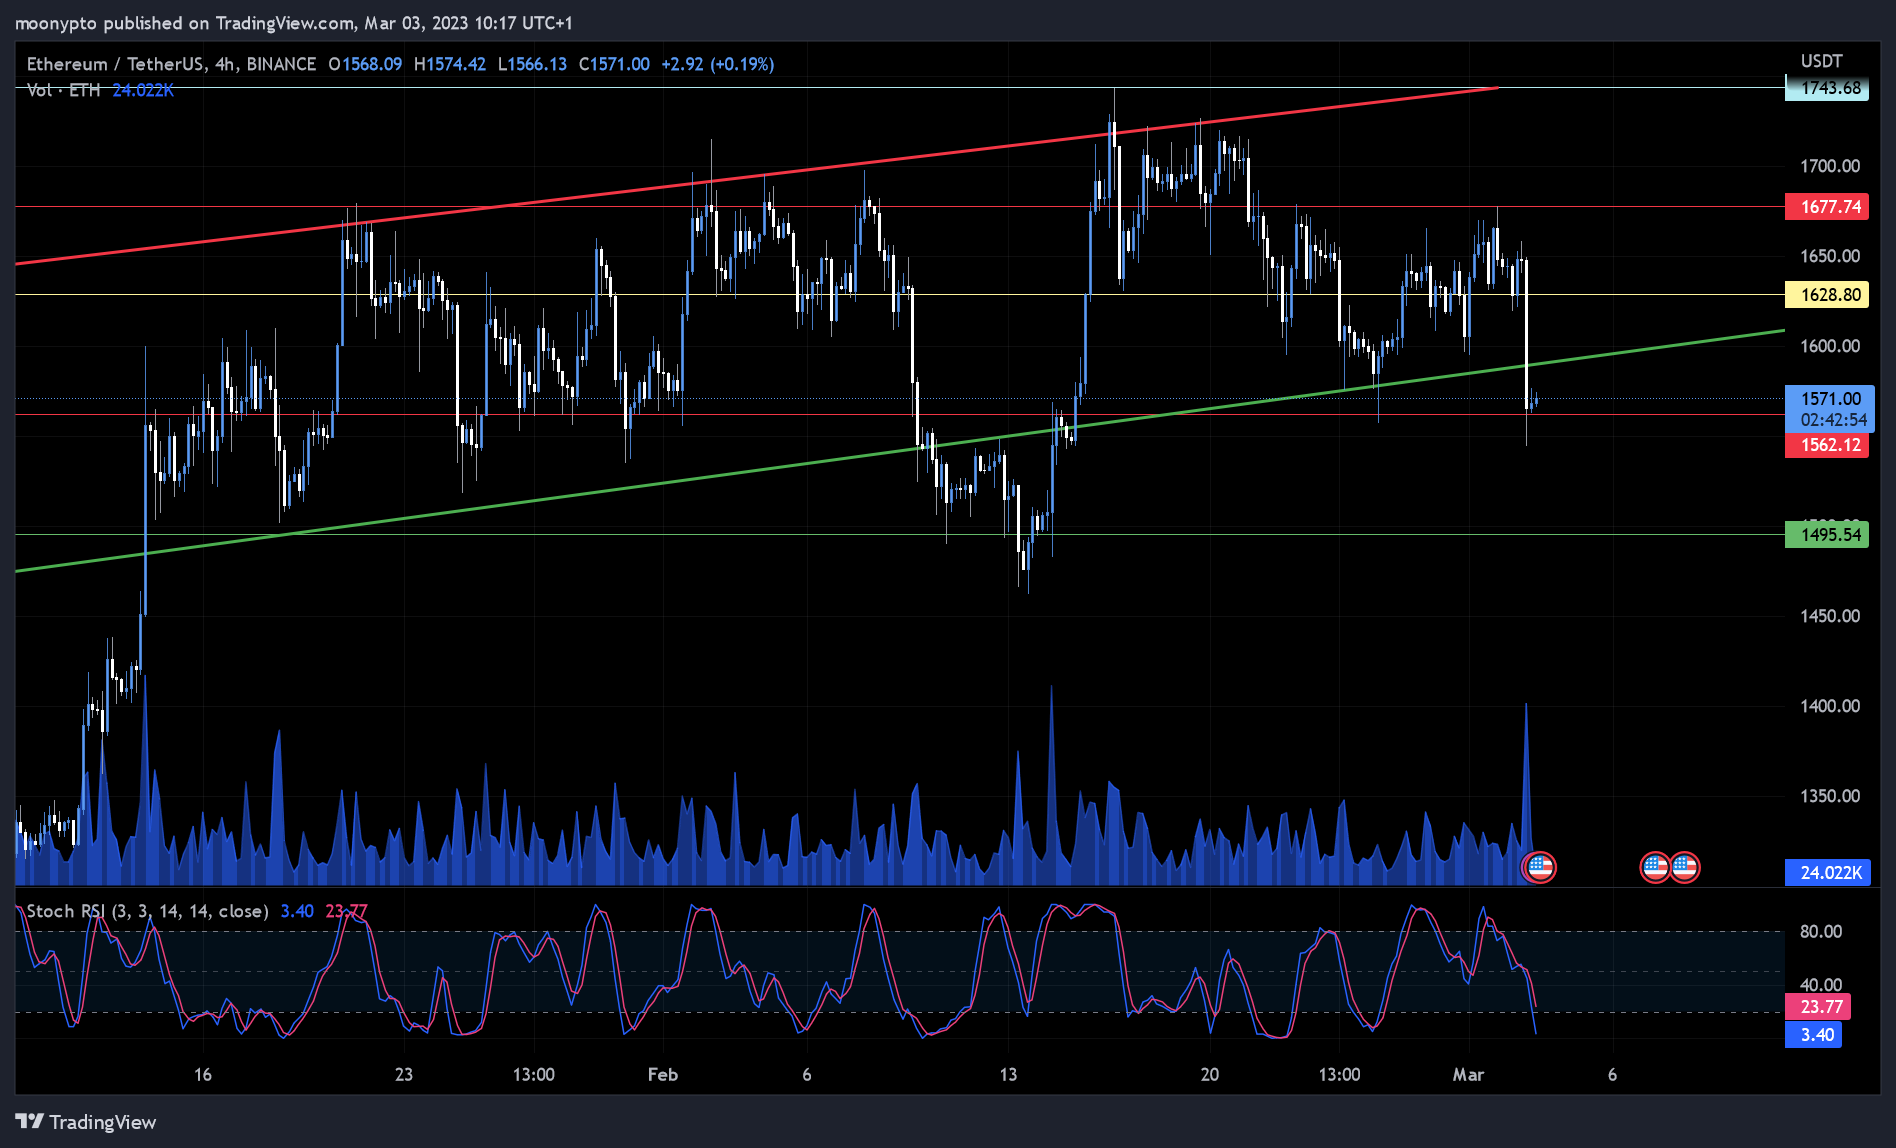Click the 1400.00 axis price tick
This screenshot has height=1148, width=1896.
coord(1830,706)
